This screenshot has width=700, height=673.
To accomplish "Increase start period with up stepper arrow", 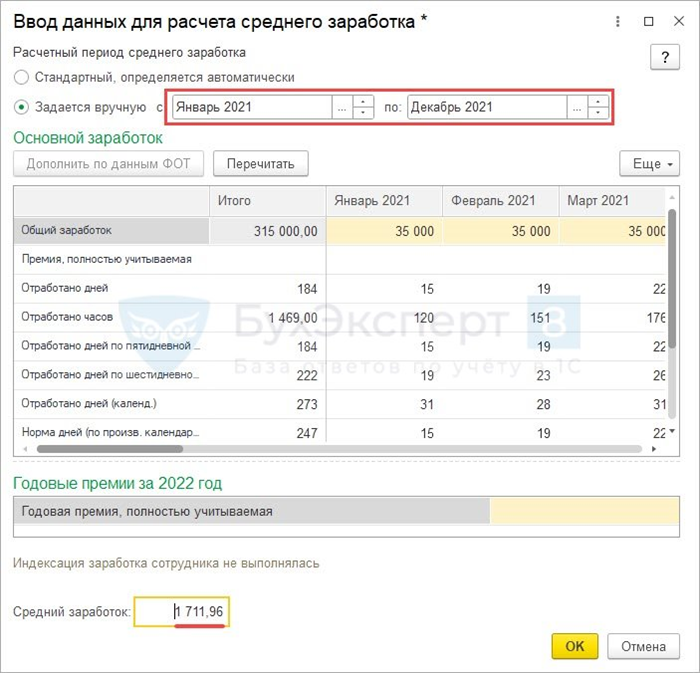I will tap(363, 102).
